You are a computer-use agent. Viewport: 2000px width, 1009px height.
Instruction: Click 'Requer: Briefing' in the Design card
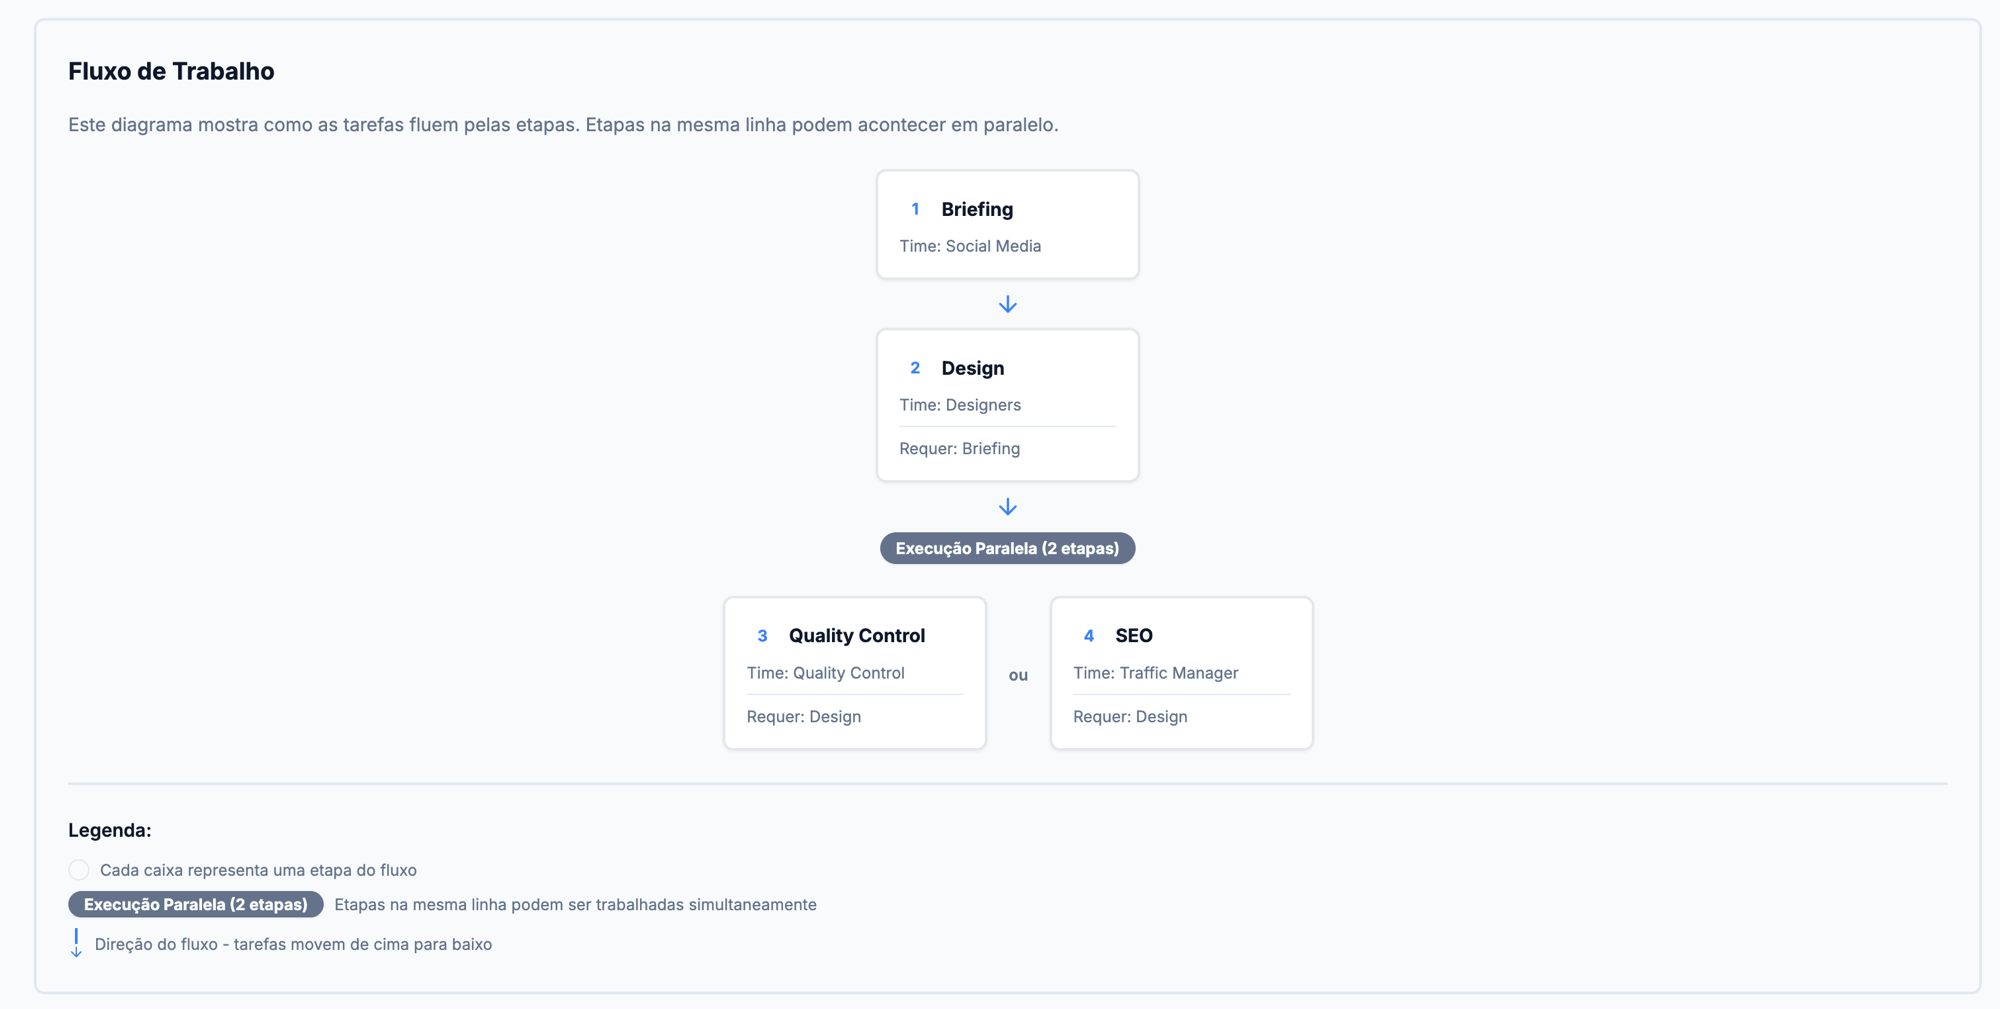(960, 448)
